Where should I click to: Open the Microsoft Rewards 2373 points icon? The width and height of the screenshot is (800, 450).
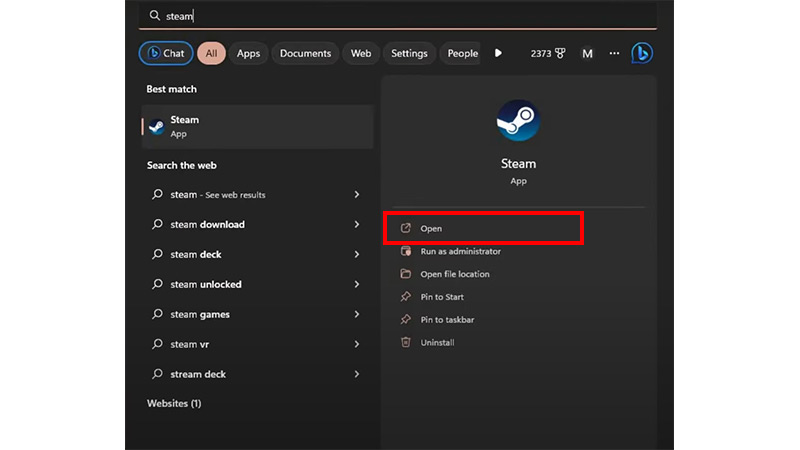click(560, 53)
